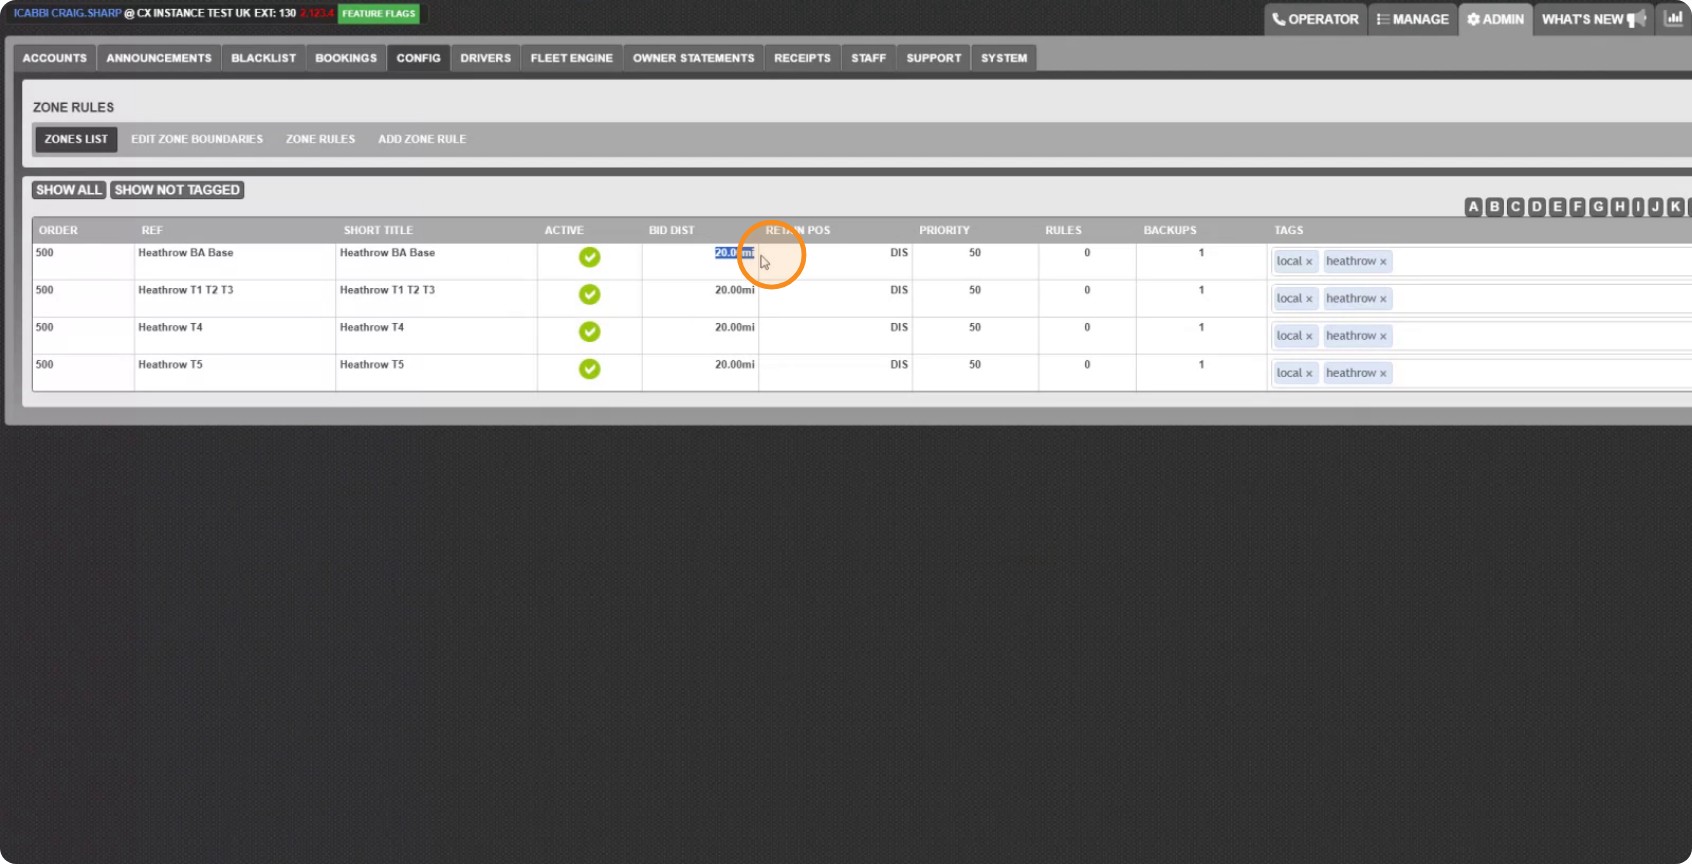The height and width of the screenshot is (864, 1692).
Task: Click the Show All button
Action: 69,190
